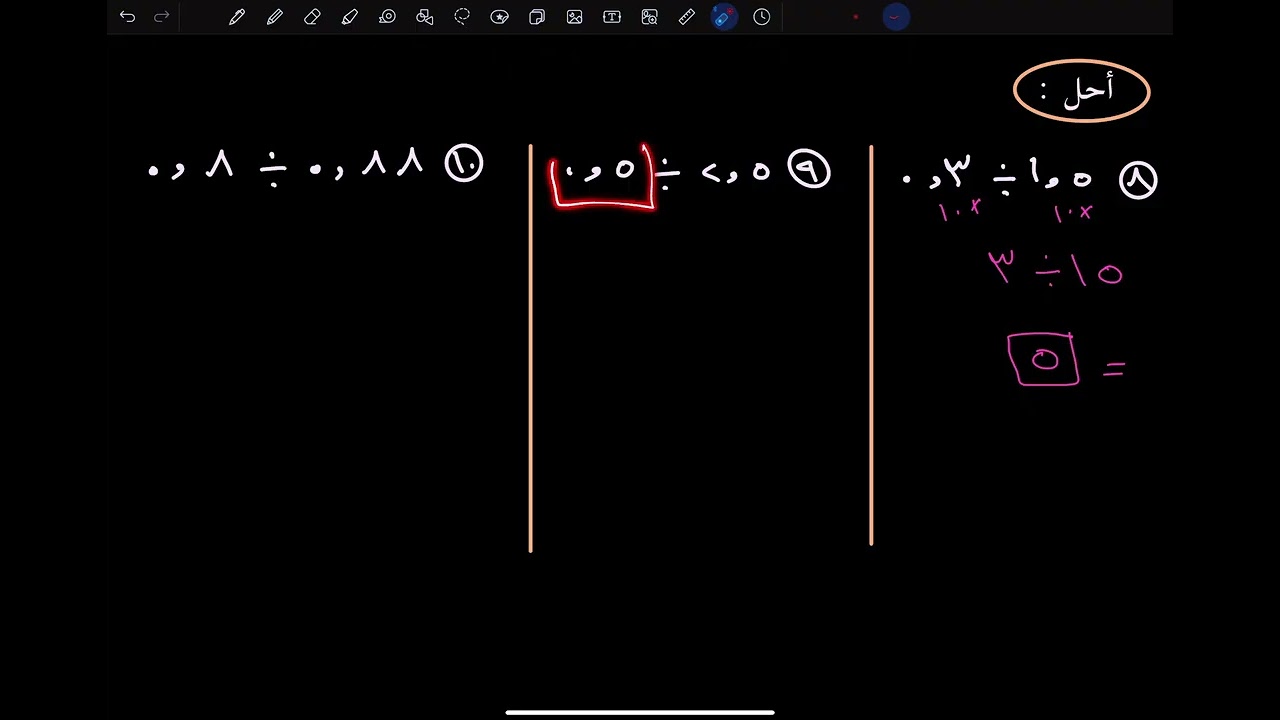Open the Stickers and favorites tool
Screen dimensions: 1280x720
click(500, 17)
